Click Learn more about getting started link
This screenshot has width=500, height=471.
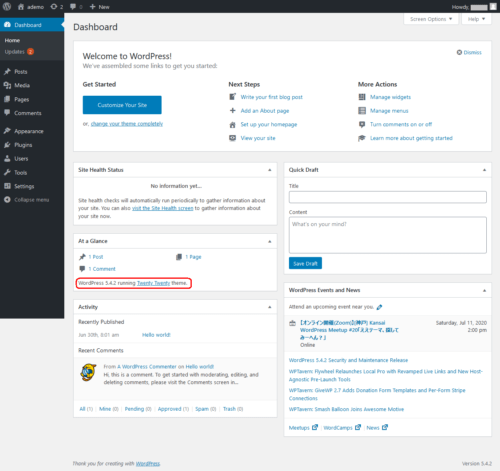pos(411,138)
